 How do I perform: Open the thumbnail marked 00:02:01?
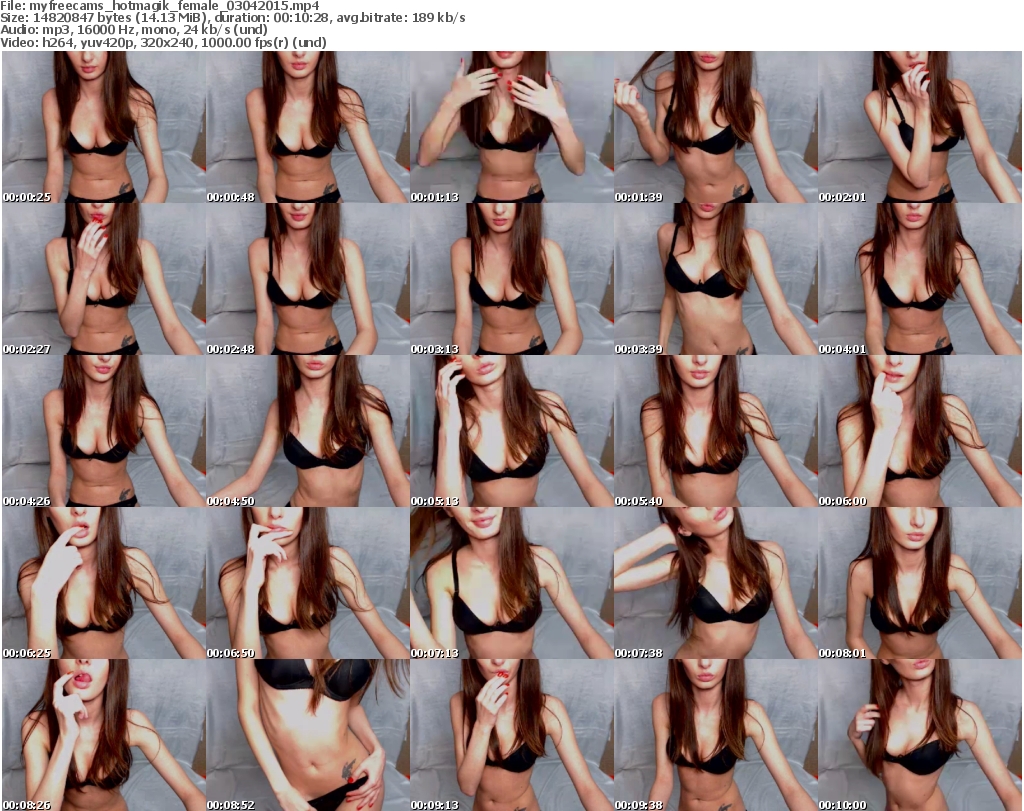[x=919, y=127]
